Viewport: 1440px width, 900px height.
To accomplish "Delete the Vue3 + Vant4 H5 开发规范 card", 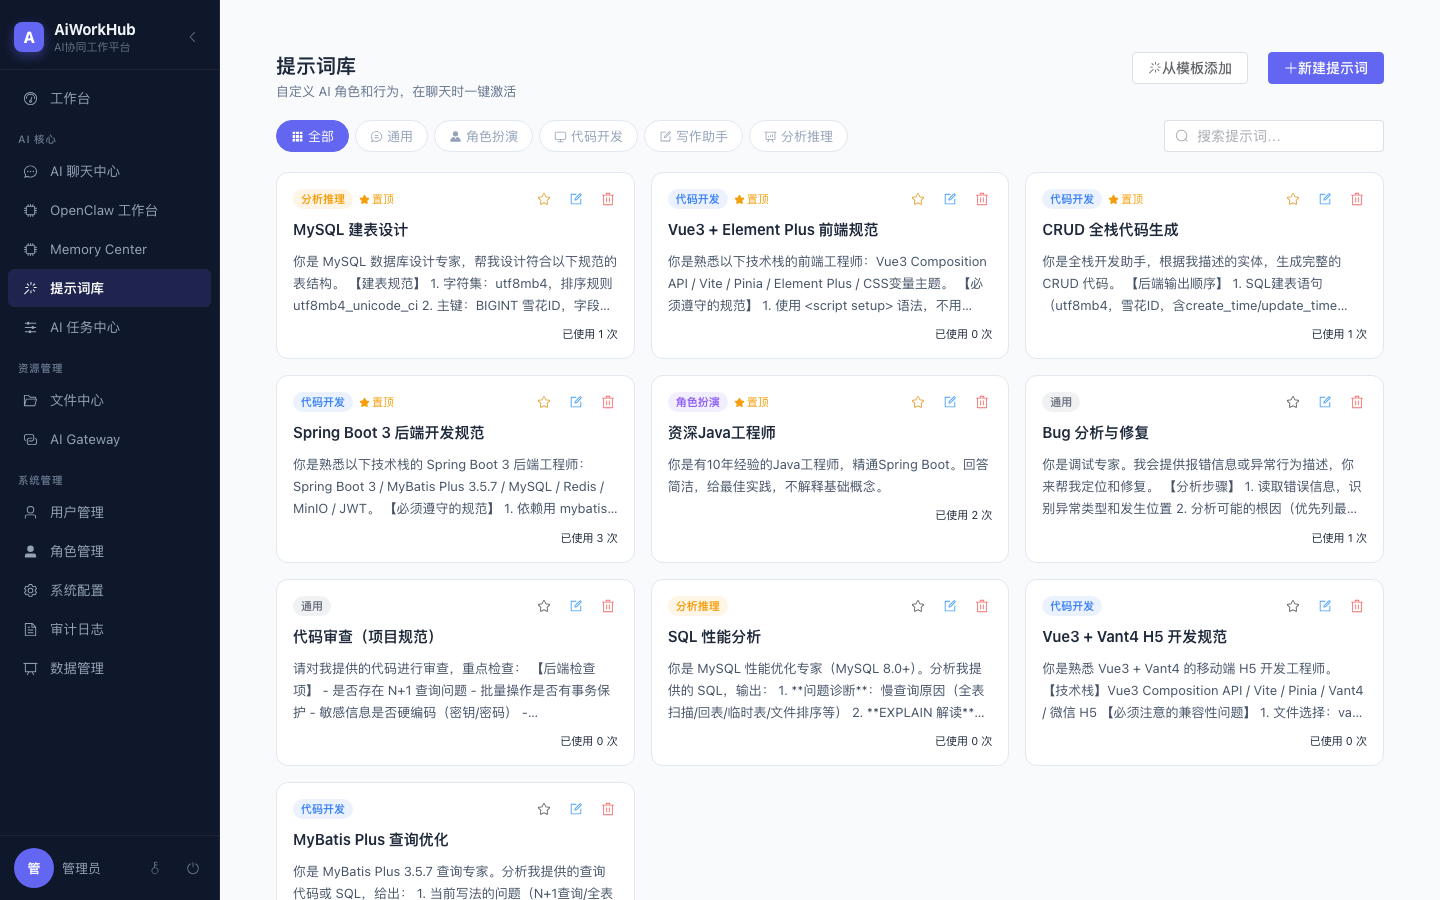I will (1357, 606).
